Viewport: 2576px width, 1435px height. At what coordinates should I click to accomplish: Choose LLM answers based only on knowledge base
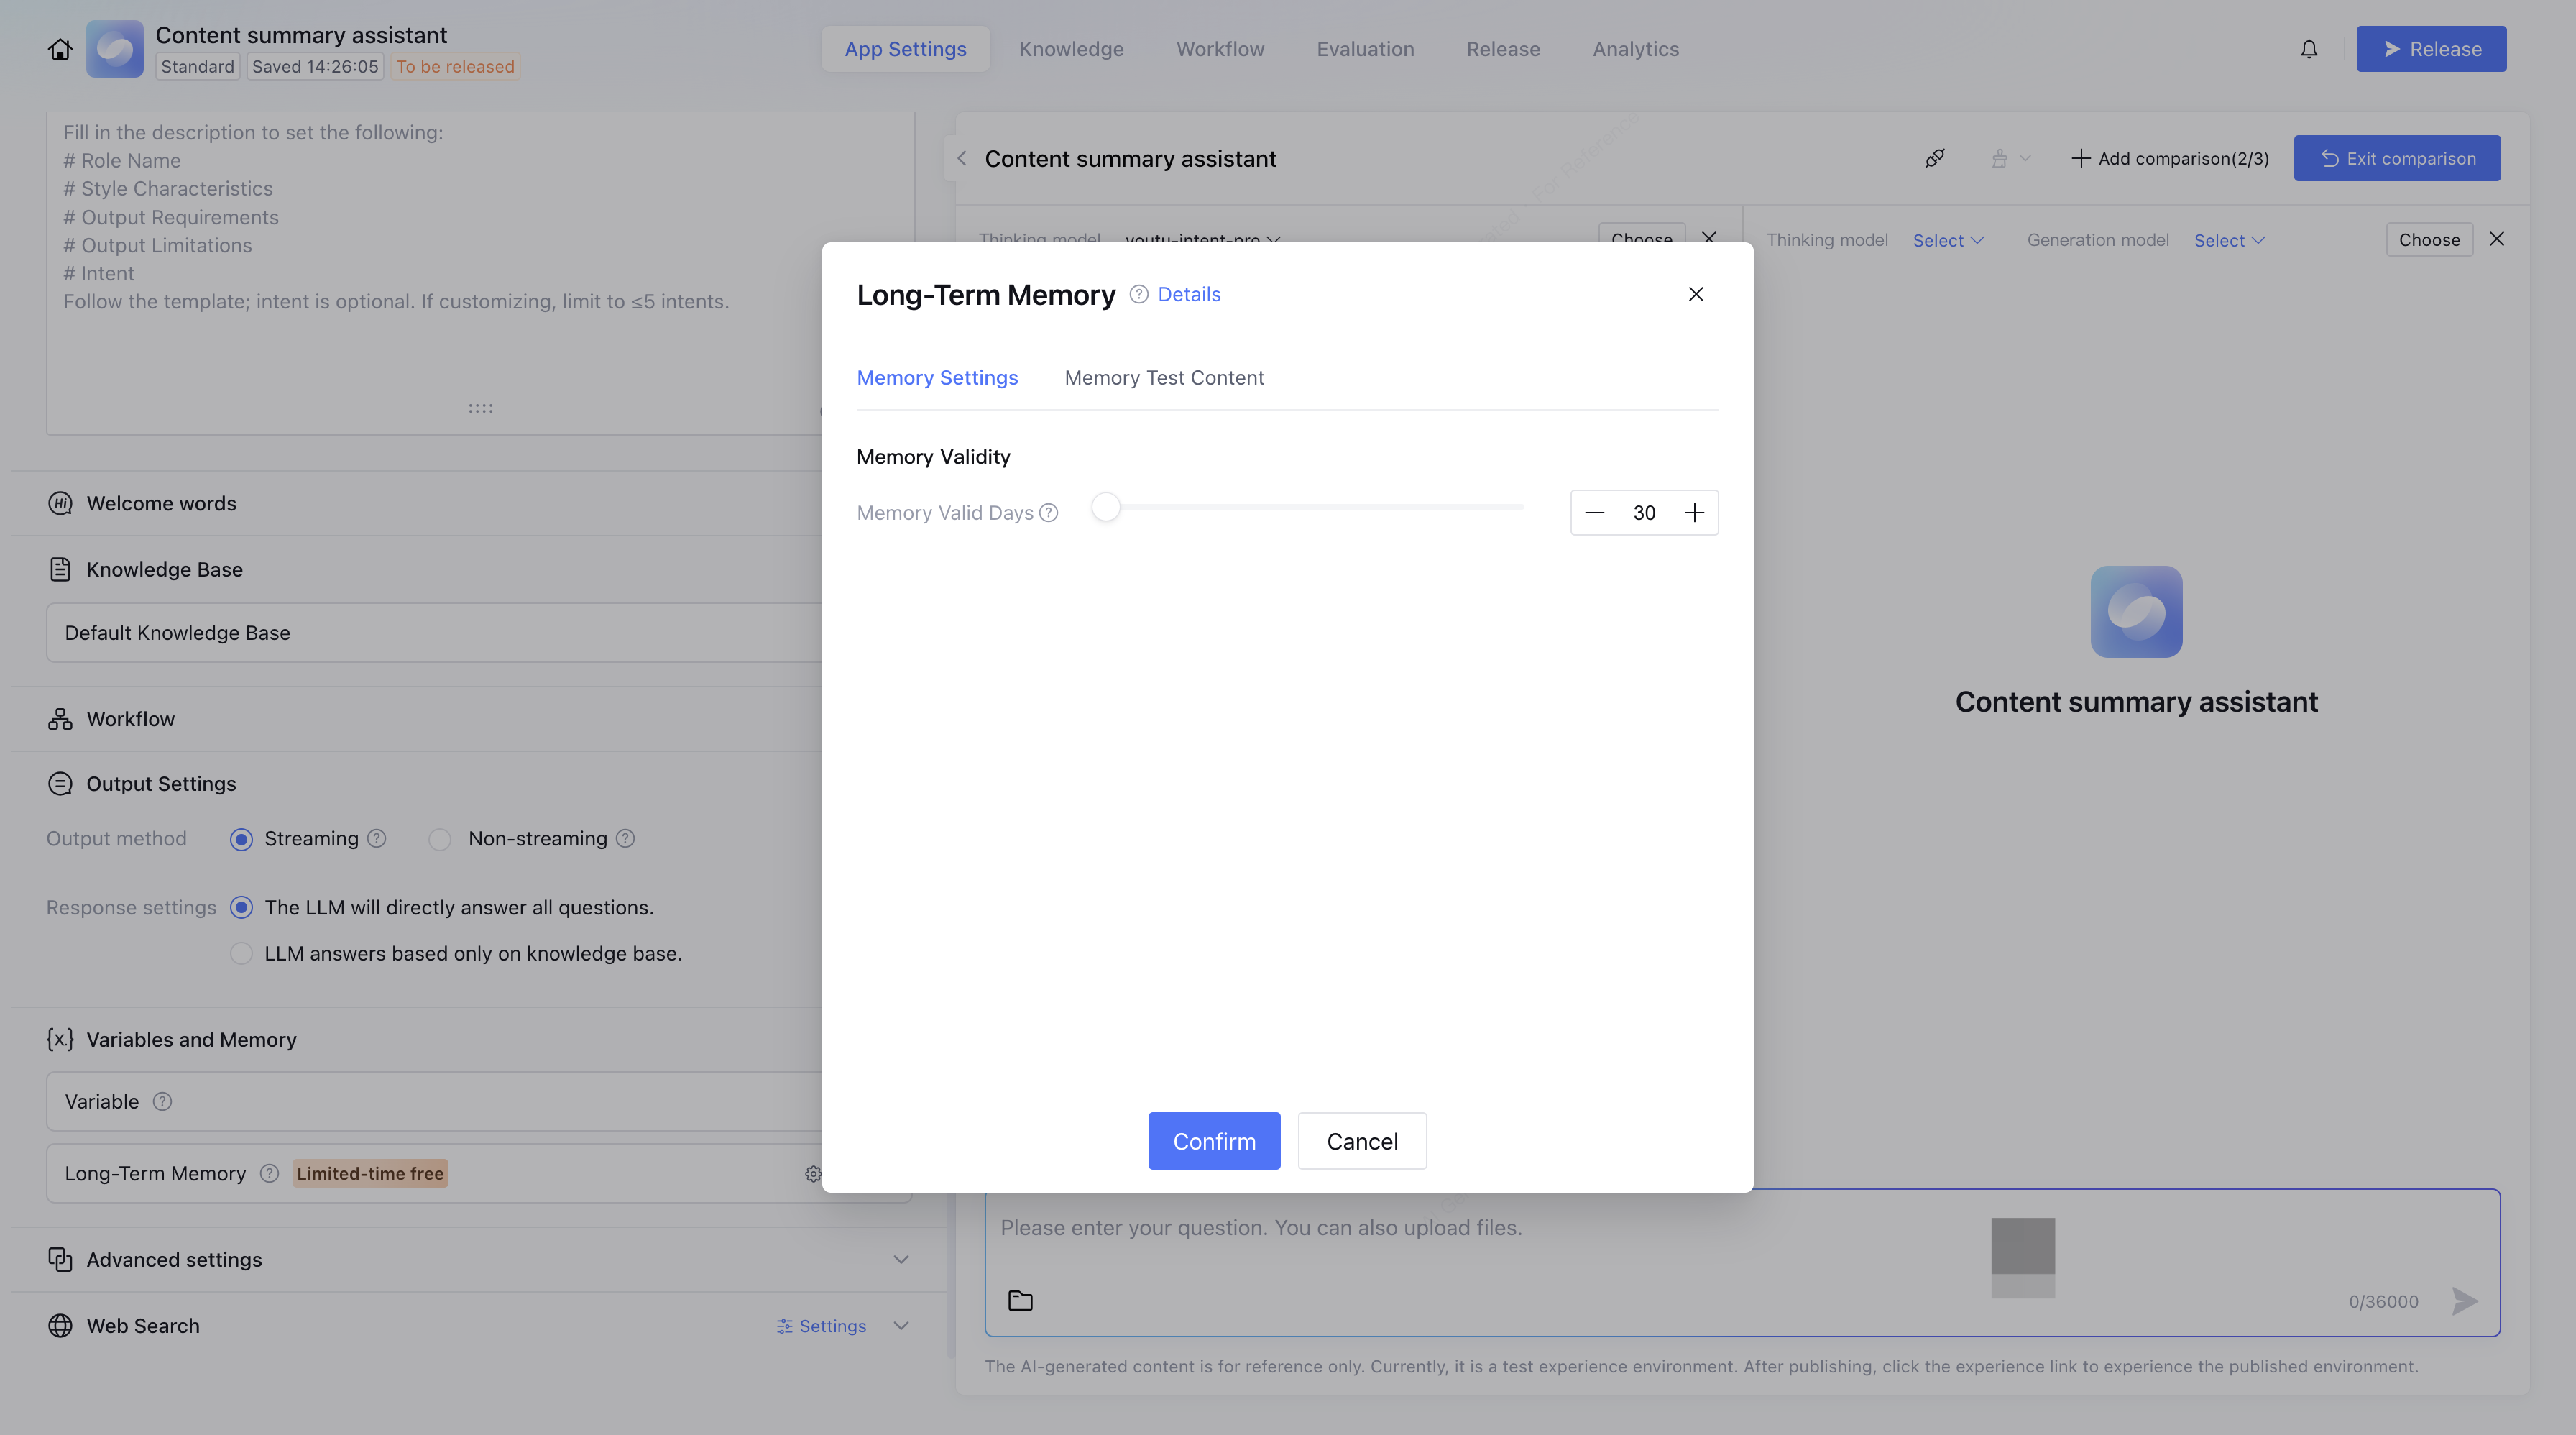(241, 954)
